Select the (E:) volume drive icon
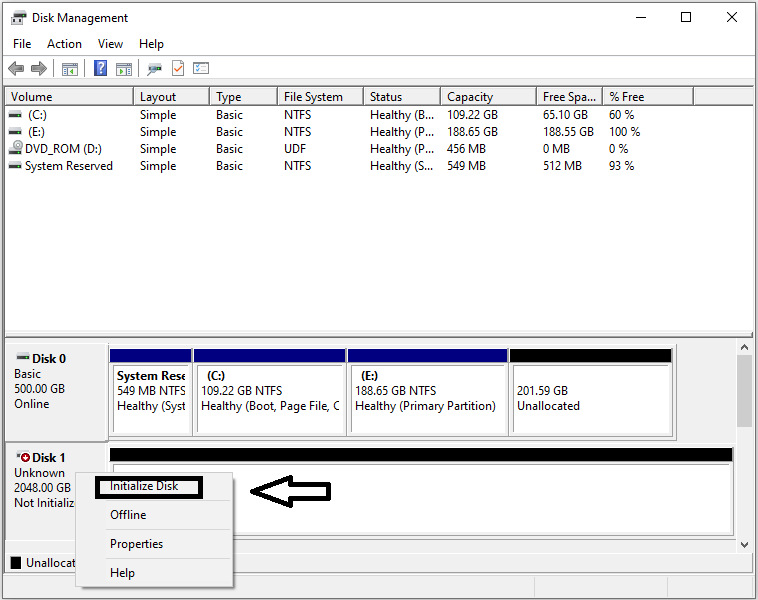 (15, 132)
